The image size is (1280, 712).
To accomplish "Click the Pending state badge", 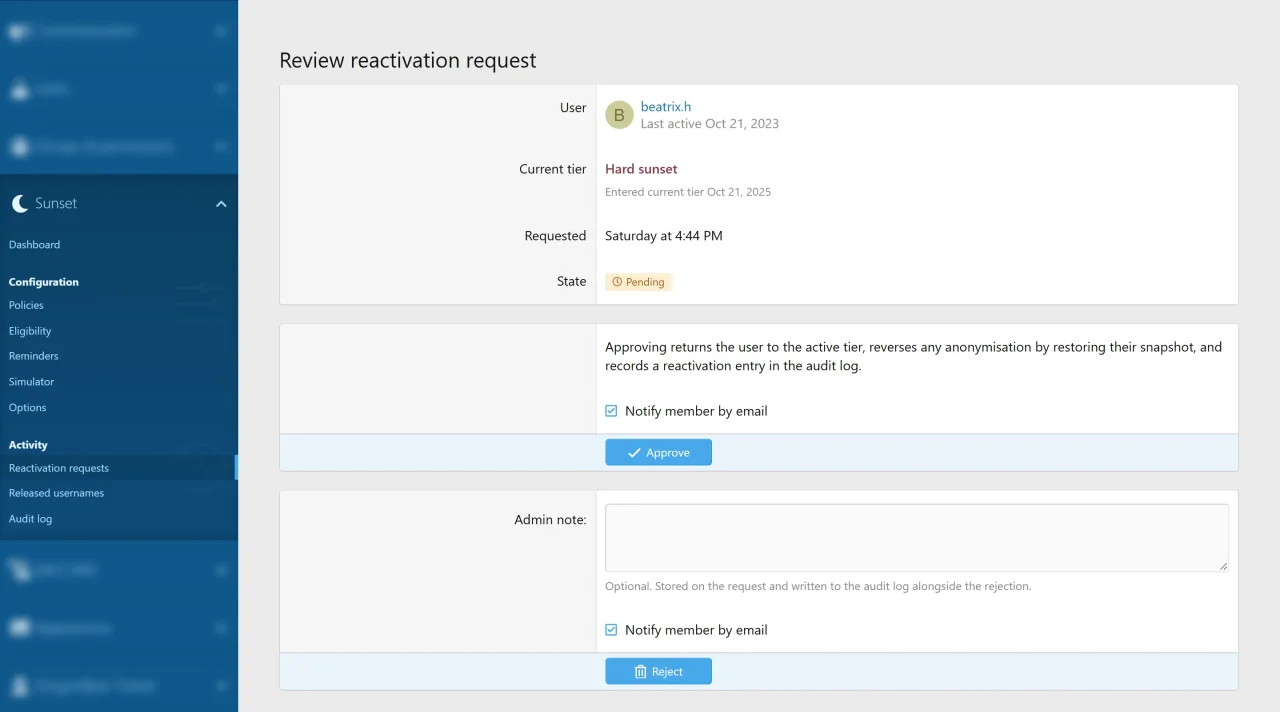I will 638,282.
